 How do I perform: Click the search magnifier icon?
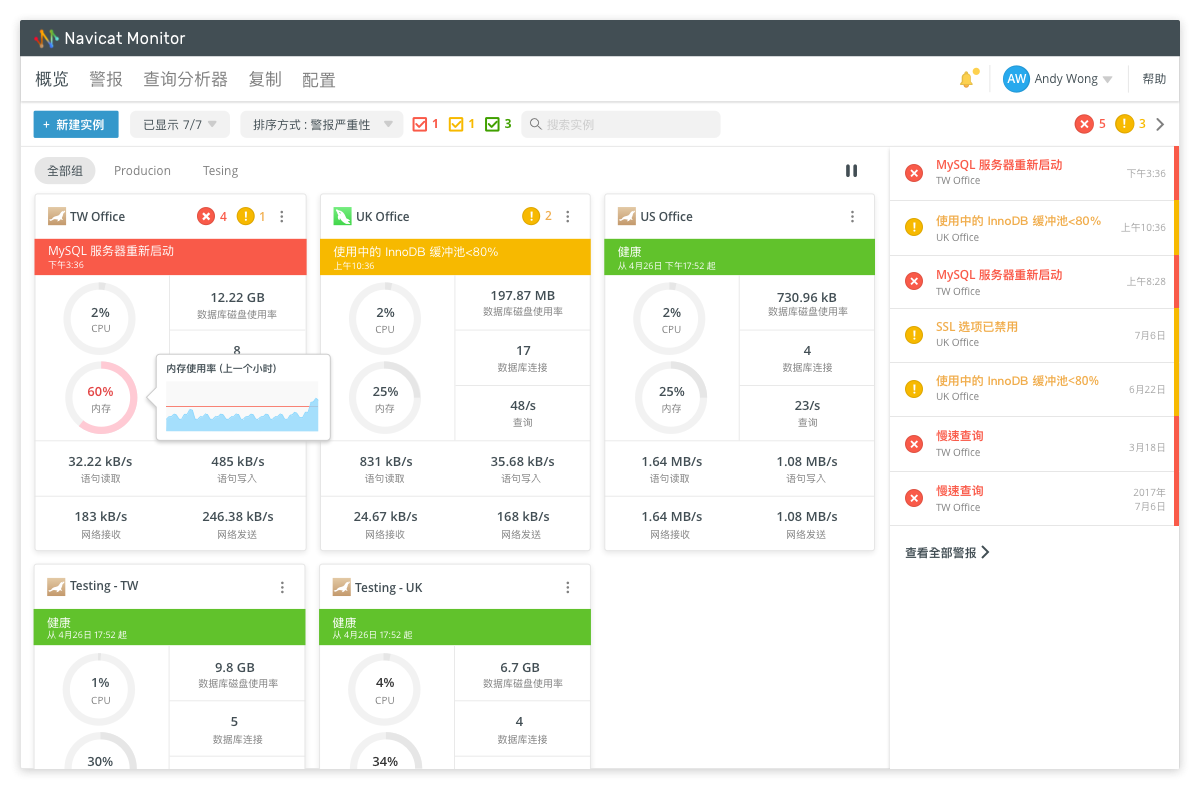pos(536,124)
